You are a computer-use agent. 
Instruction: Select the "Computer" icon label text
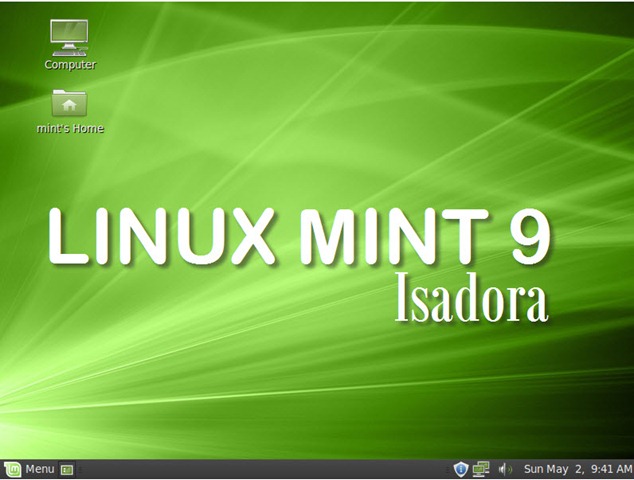tap(70, 65)
